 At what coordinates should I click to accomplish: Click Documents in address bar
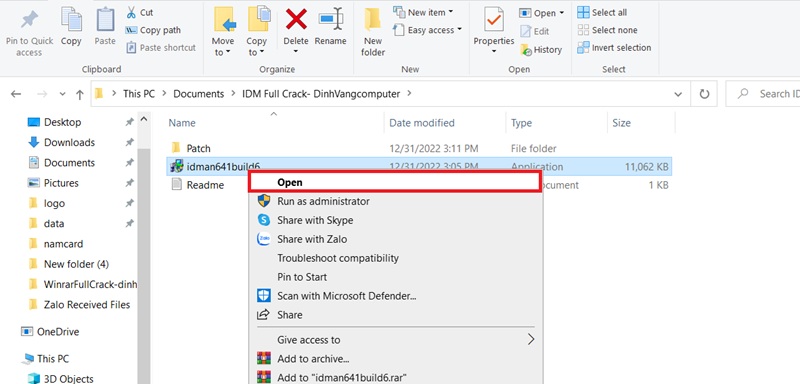[x=198, y=94]
